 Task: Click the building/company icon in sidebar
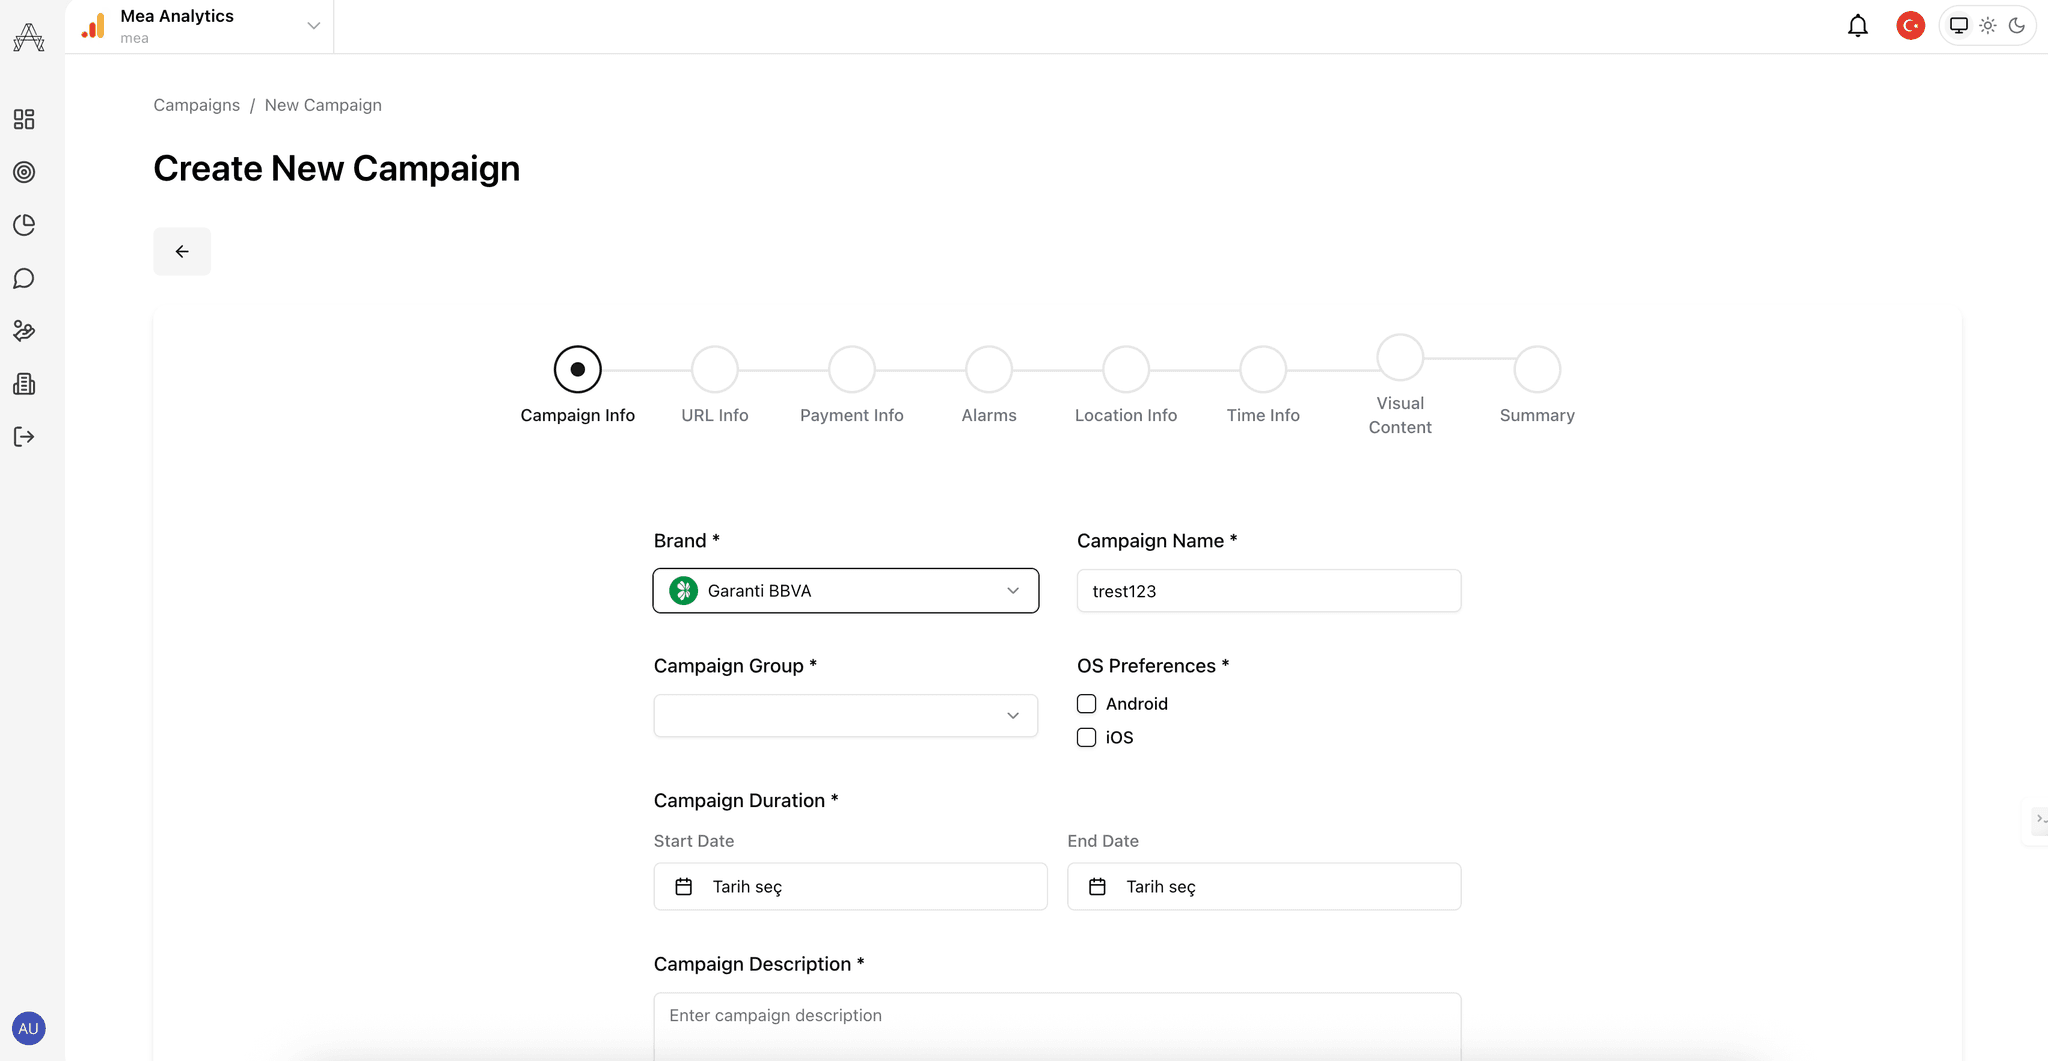click(25, 384)
